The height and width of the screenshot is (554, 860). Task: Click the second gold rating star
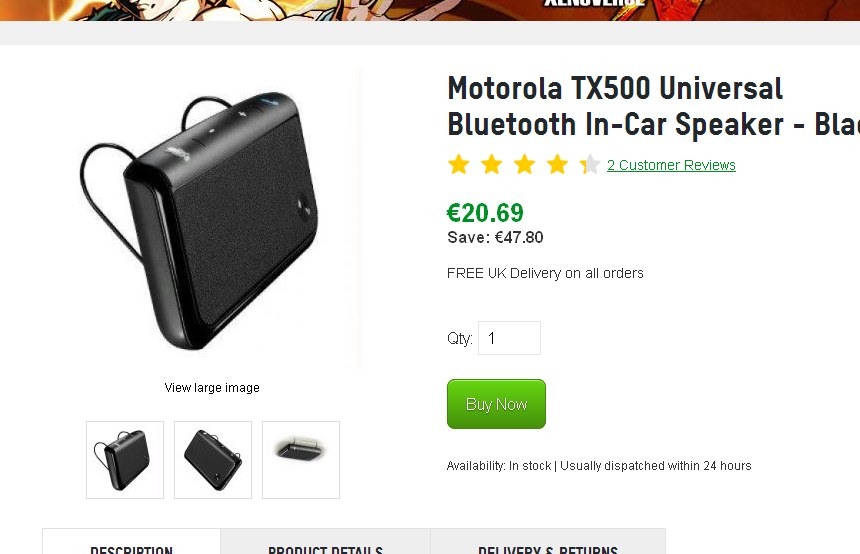click(x=492, y=165)
